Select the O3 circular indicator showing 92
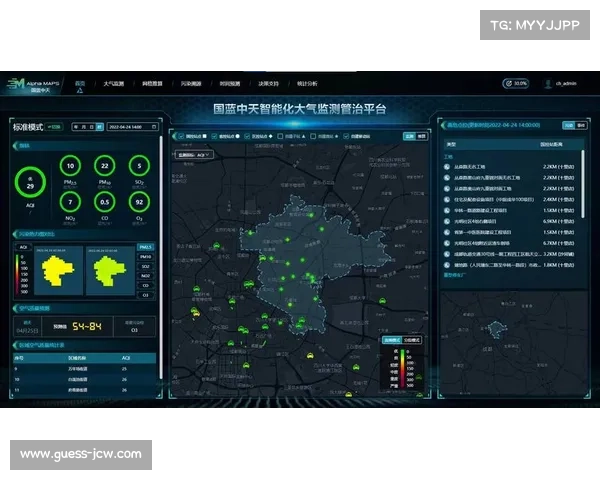 138,200
